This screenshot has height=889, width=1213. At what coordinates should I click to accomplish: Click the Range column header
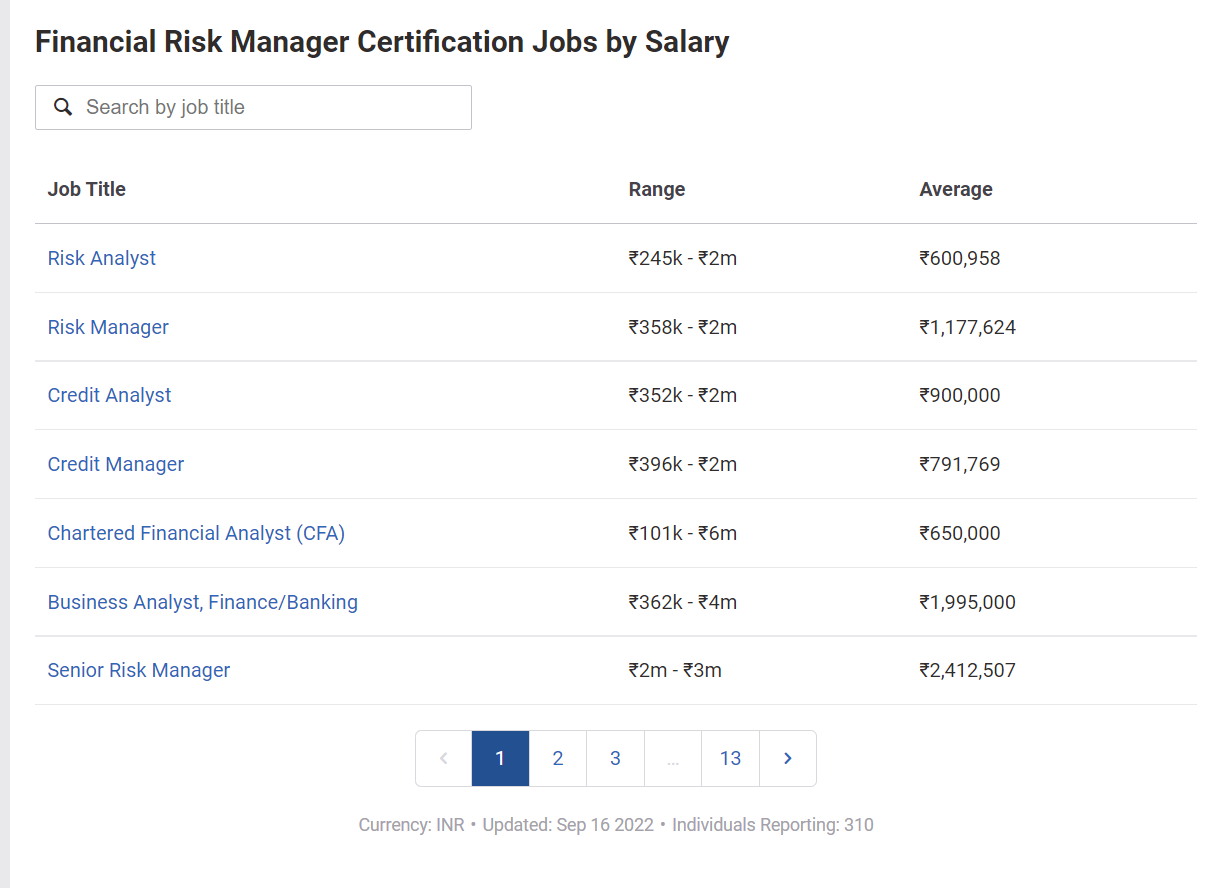(x=657, y=189)
